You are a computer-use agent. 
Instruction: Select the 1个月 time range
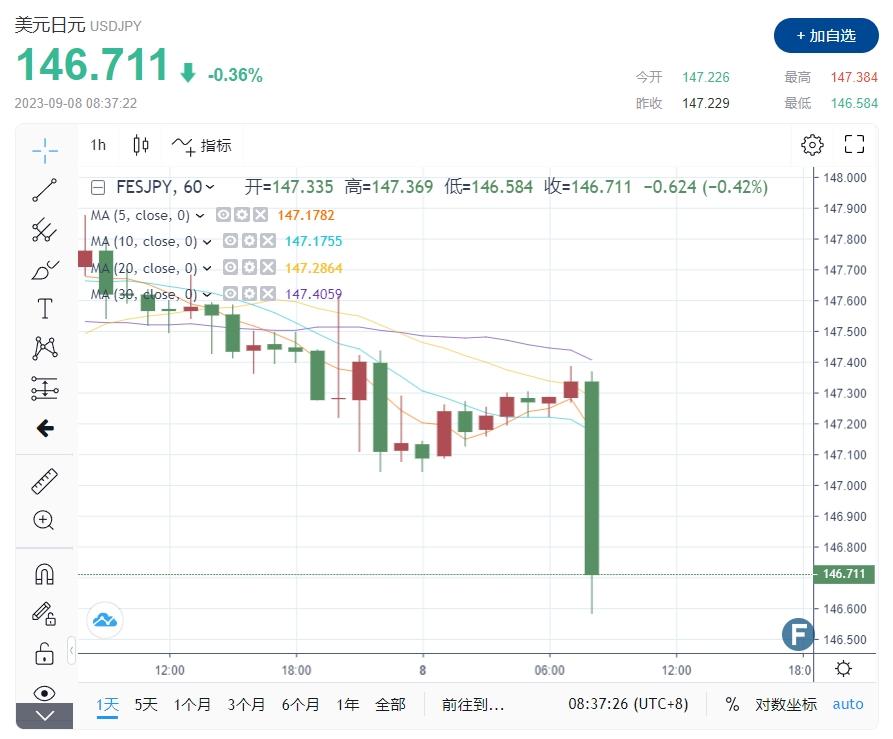pyautogui.click(x=192, y=704)
